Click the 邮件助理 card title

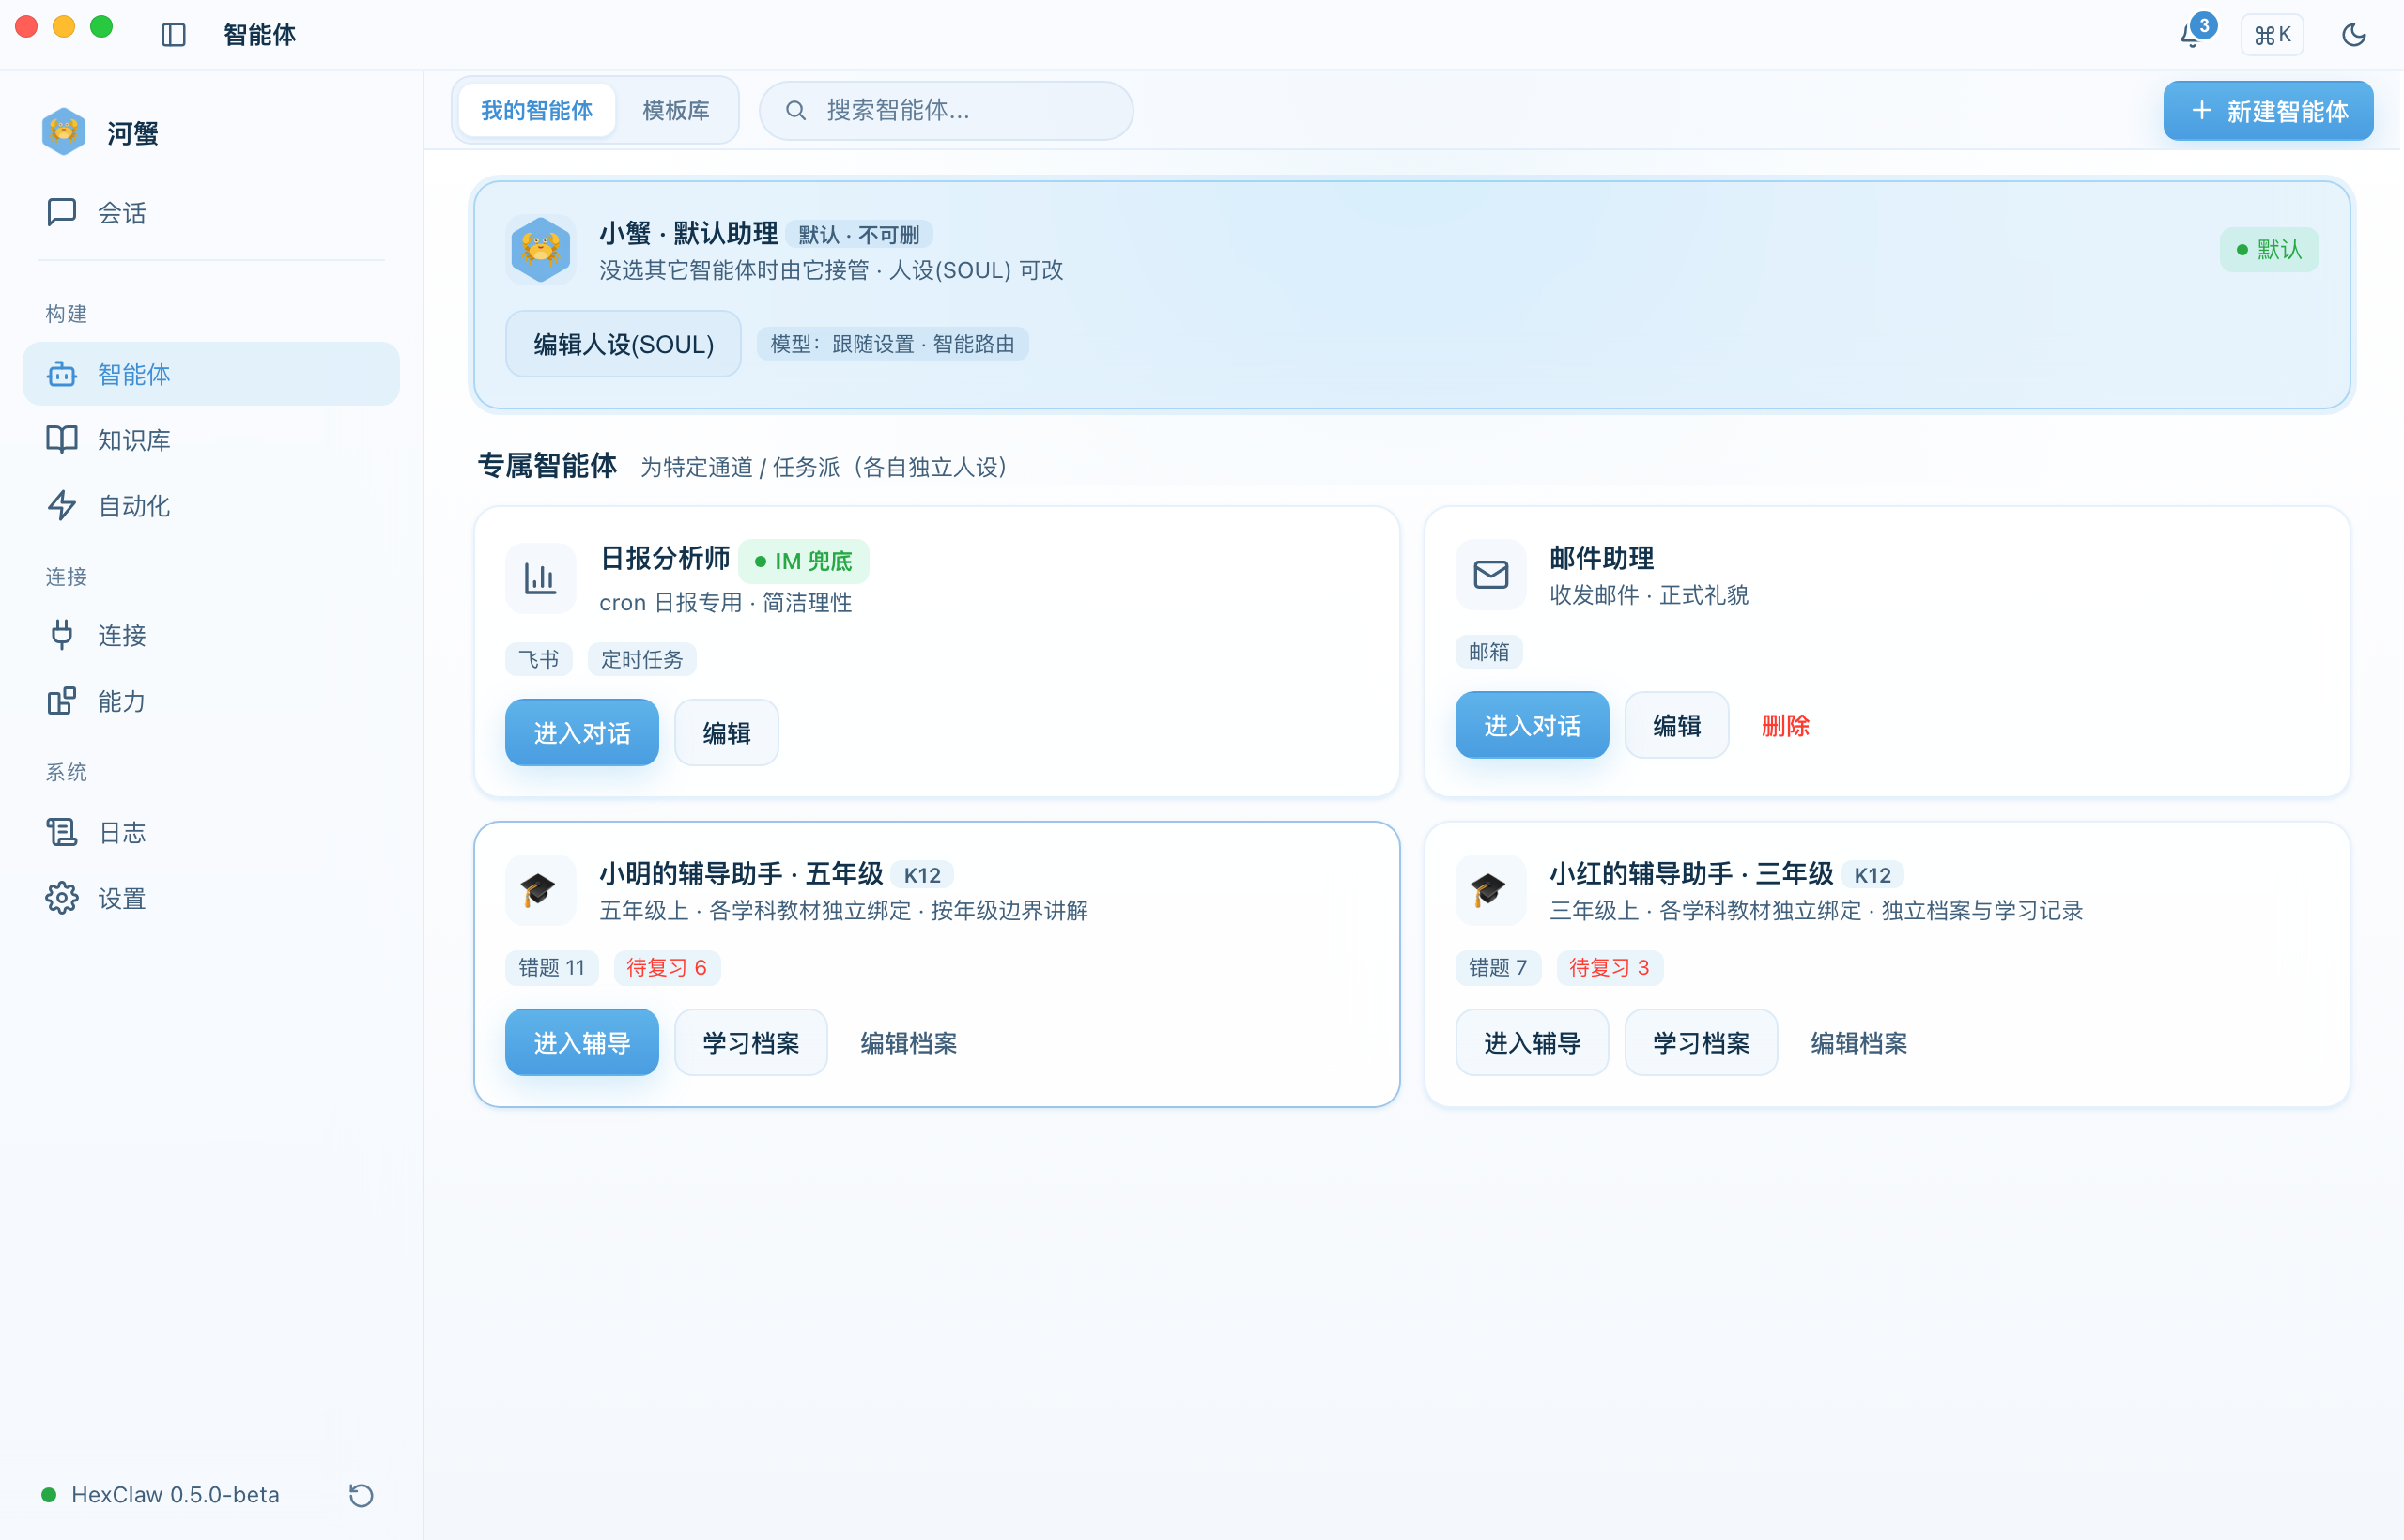click(x=1601, y=558)
